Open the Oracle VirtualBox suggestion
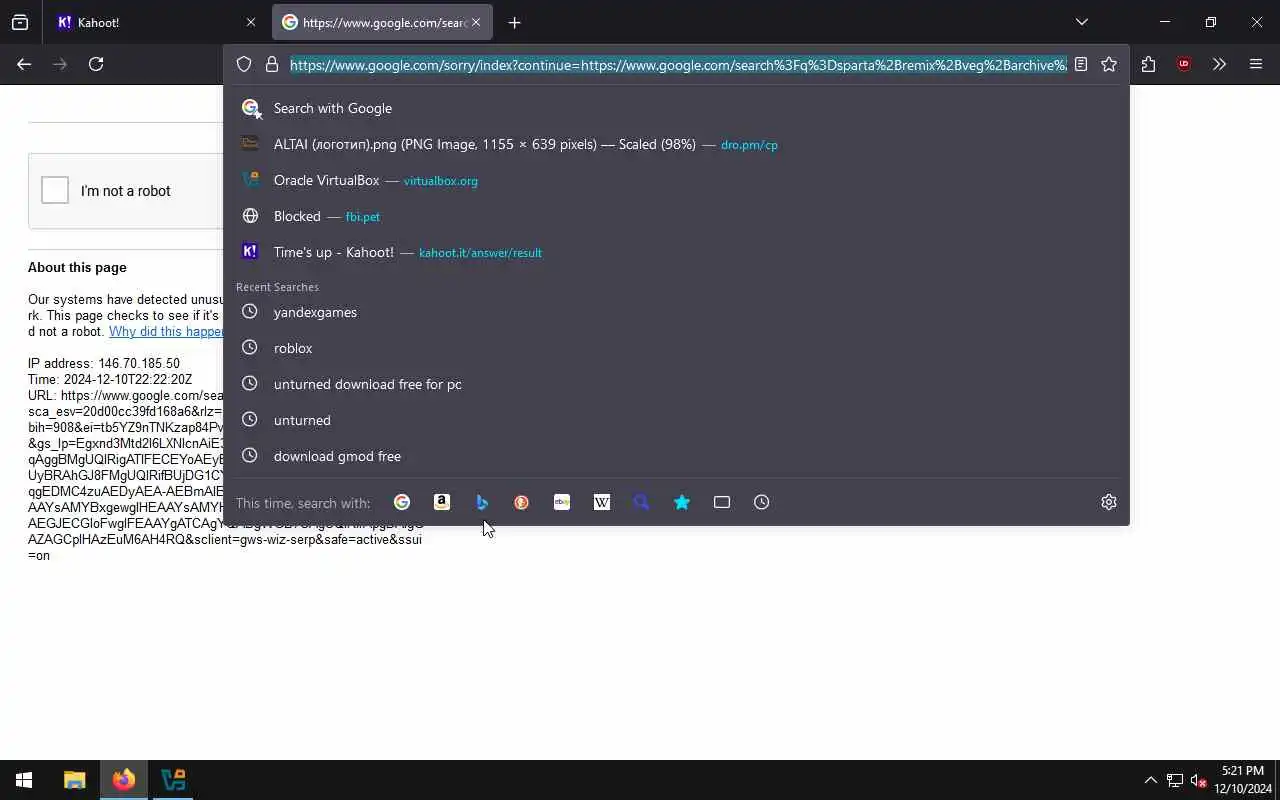 point(676,180)
